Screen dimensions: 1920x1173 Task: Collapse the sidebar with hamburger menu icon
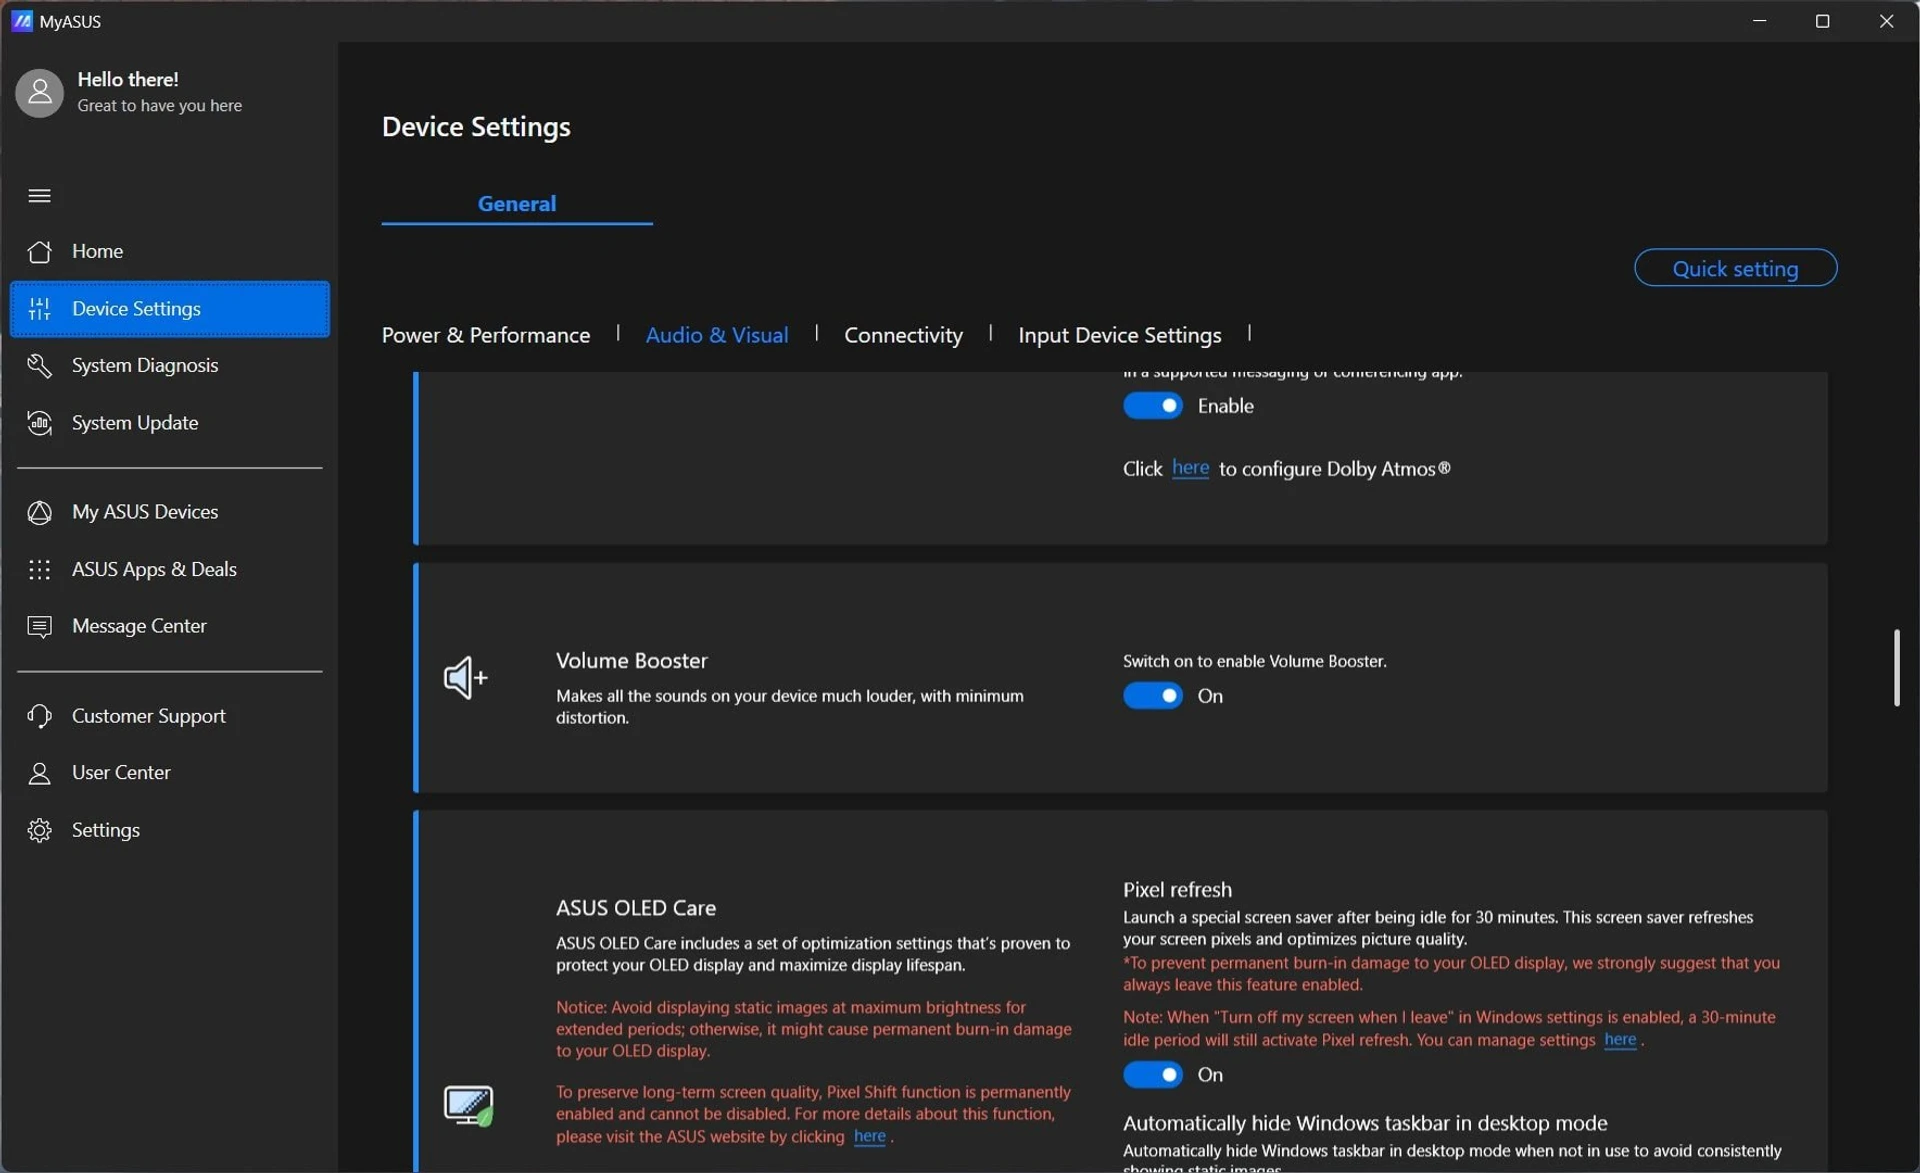[x=39, y=195]
